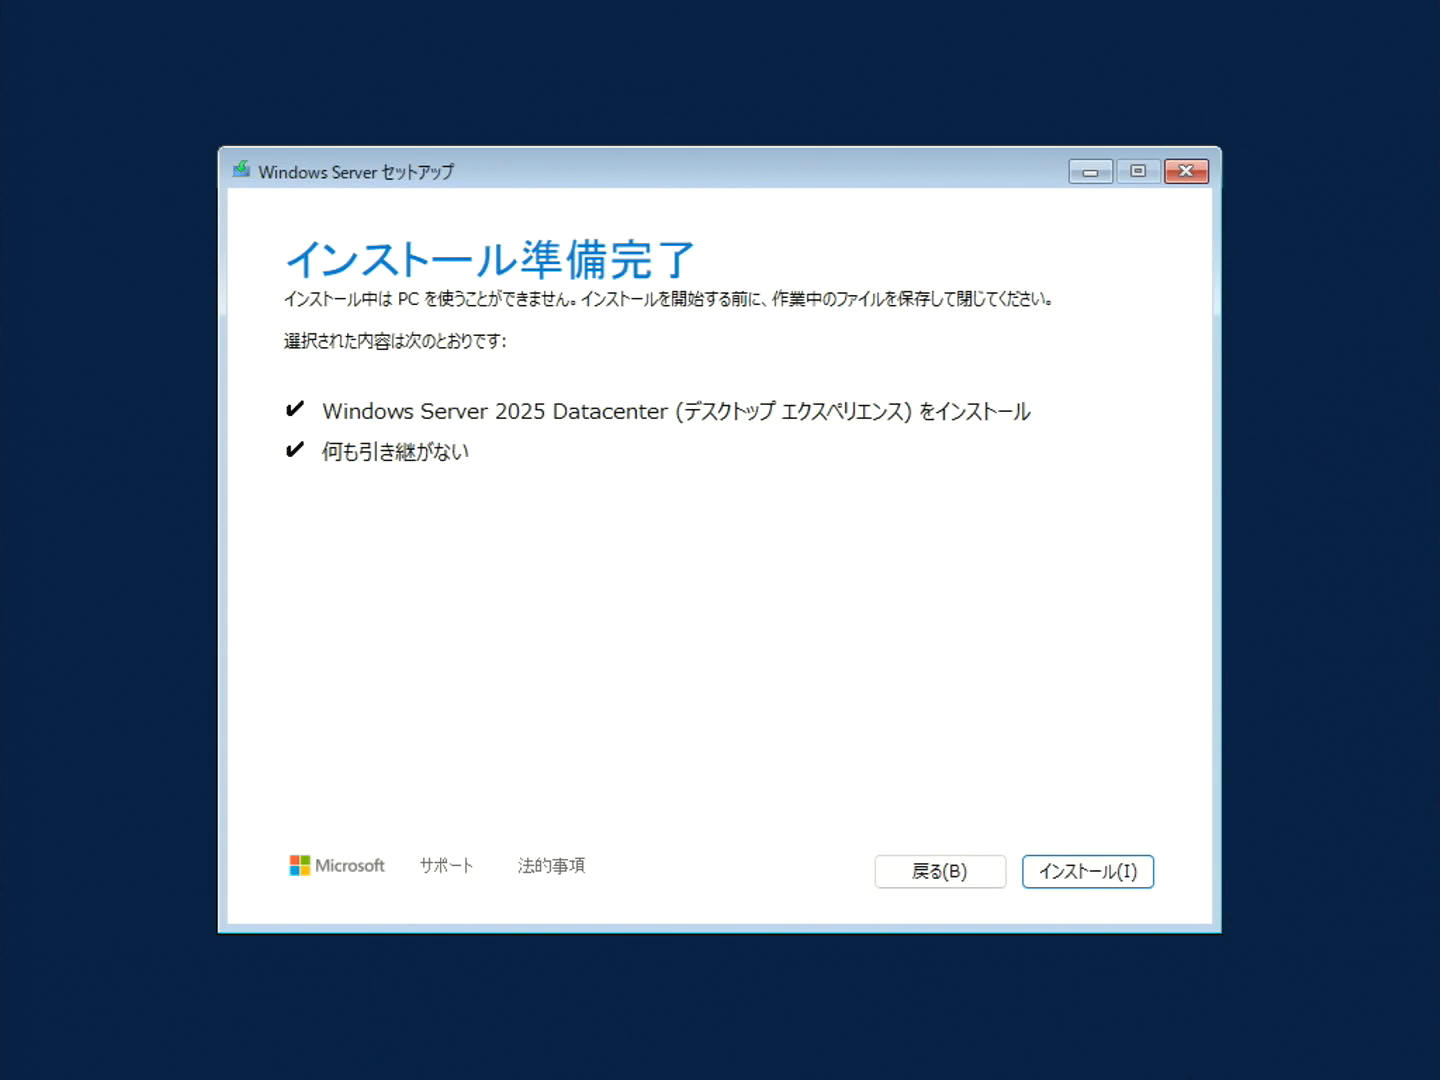Click the checkmark beside 何も引き継がない
The width and height of the screenshot is (1440, 1080).
pyautogui.click(x=294, y=450)
